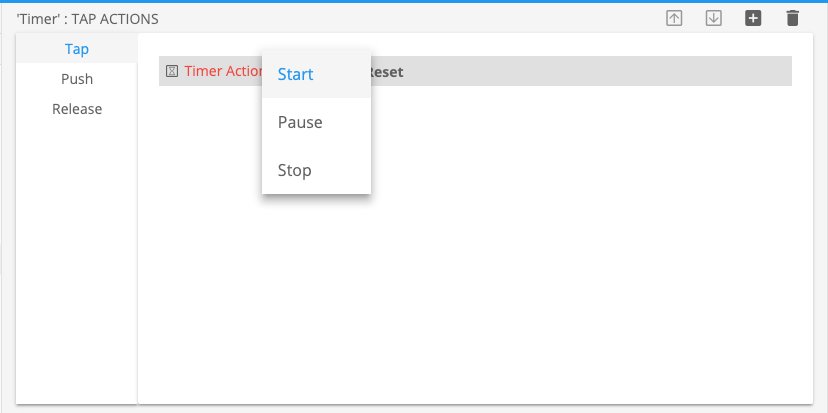
Task: Delete the action with trash icon
Action: [792, 18]
